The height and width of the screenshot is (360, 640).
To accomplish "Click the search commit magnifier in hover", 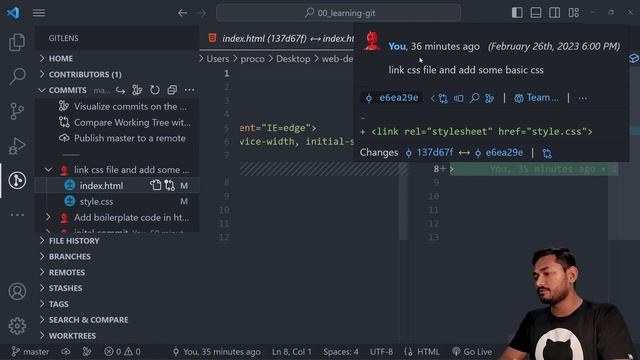I will tap(474, 98).
